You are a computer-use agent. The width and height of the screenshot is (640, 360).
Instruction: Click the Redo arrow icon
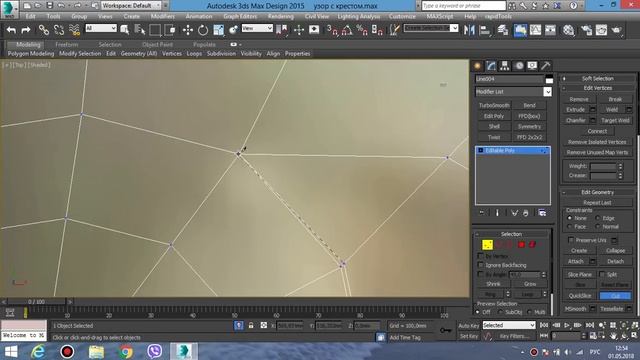click(x=26, y=30)
